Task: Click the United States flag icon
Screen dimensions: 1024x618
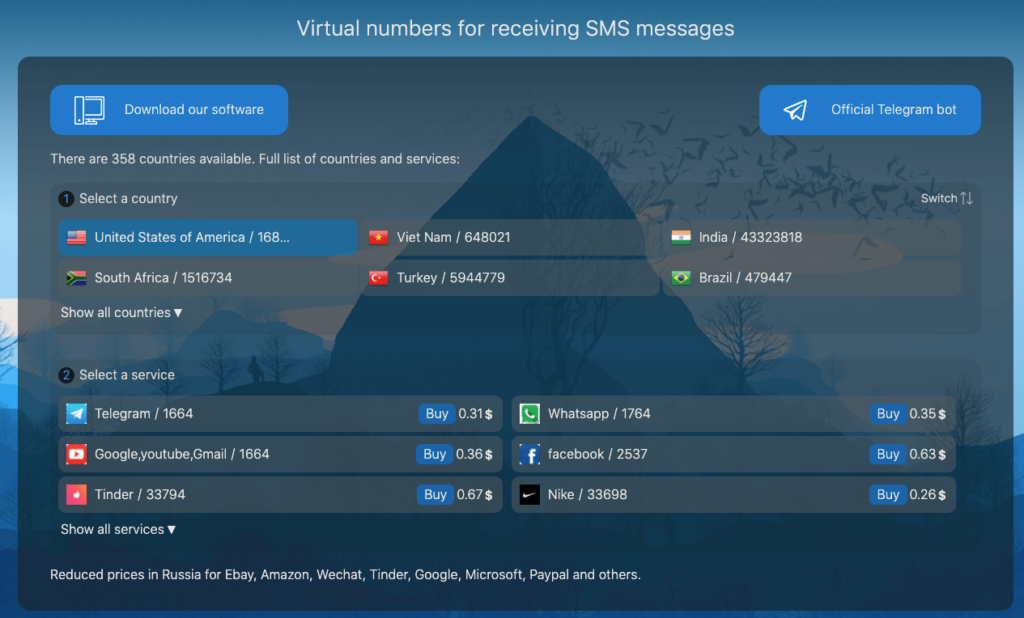Action: (x=77, y=237)
